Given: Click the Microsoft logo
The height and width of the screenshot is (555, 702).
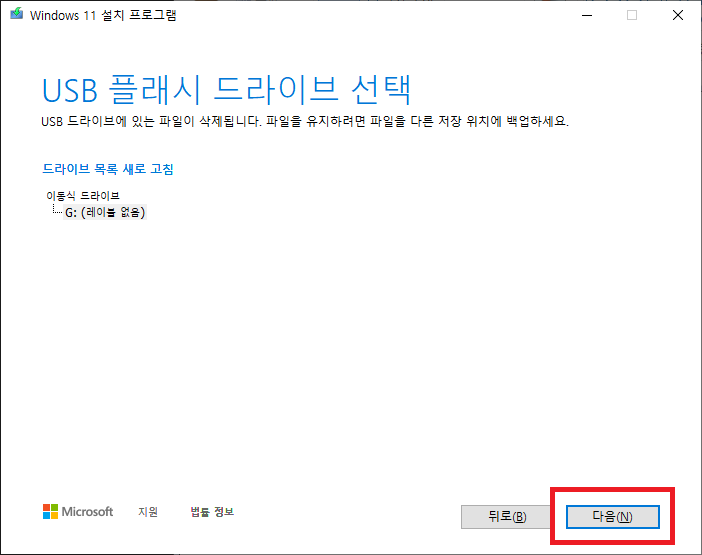Looking at the screenshot, I should click(78, 512).
